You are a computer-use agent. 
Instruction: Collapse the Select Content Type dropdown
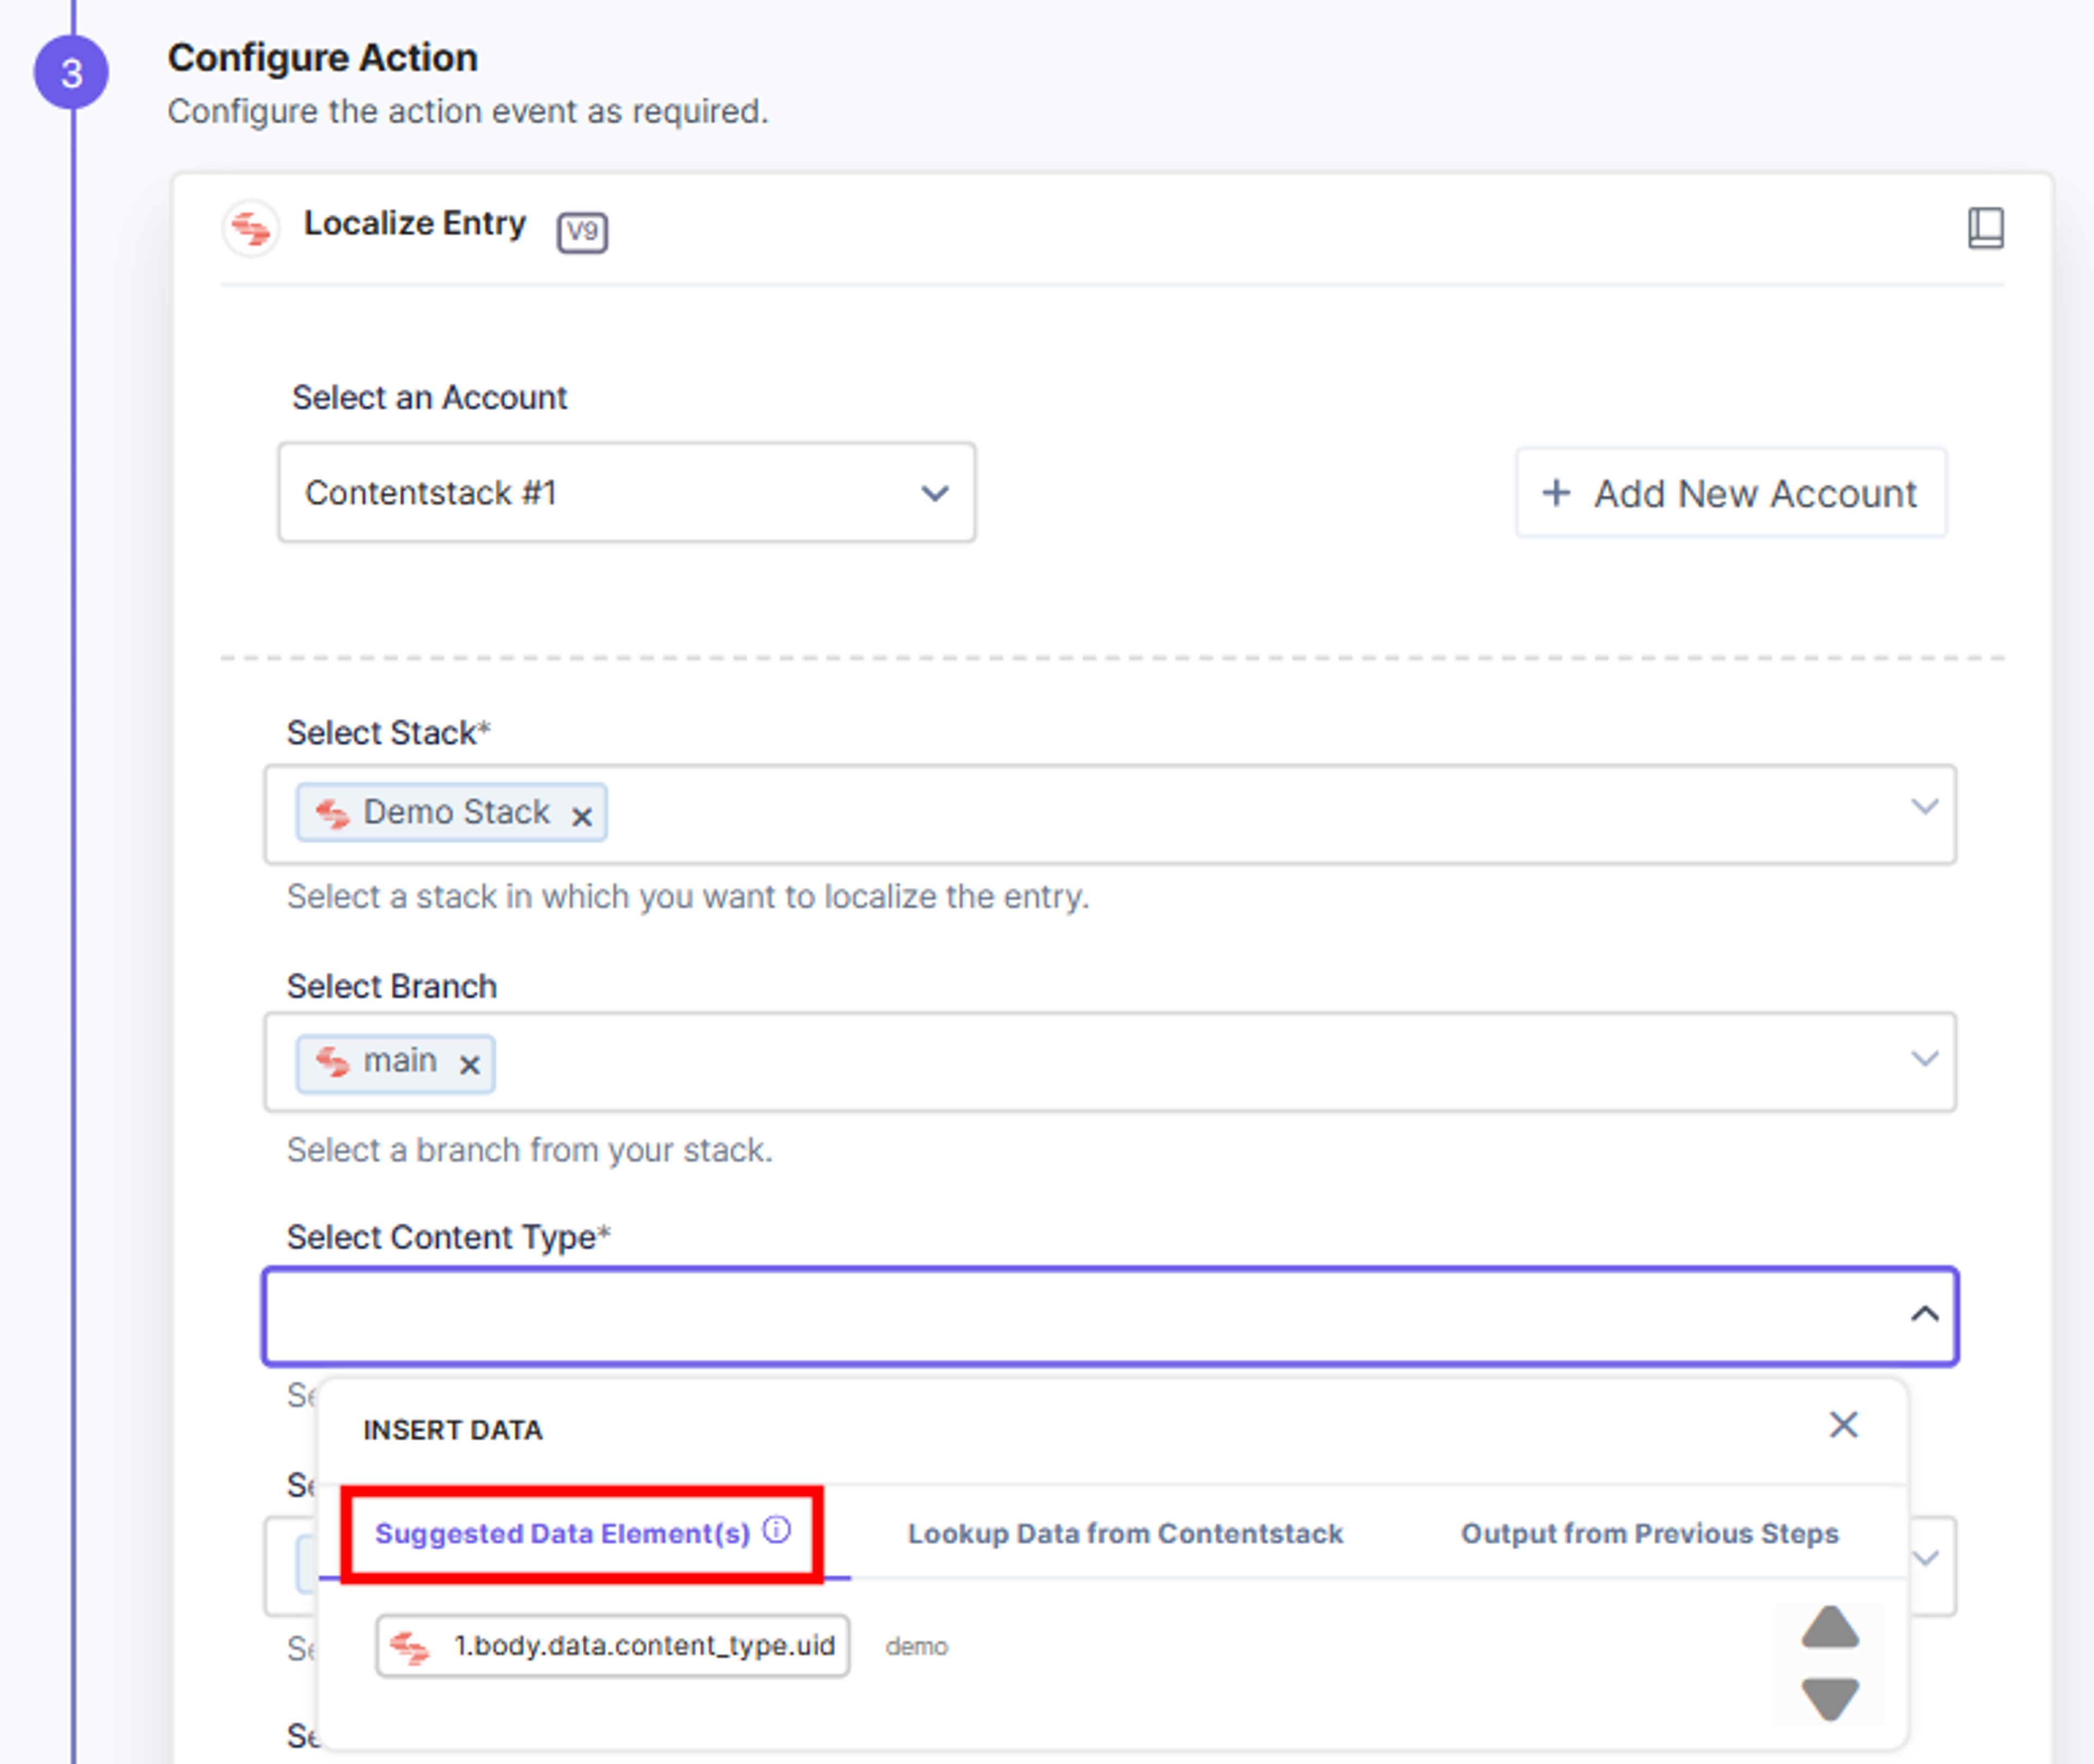tap(1924, 1314)
